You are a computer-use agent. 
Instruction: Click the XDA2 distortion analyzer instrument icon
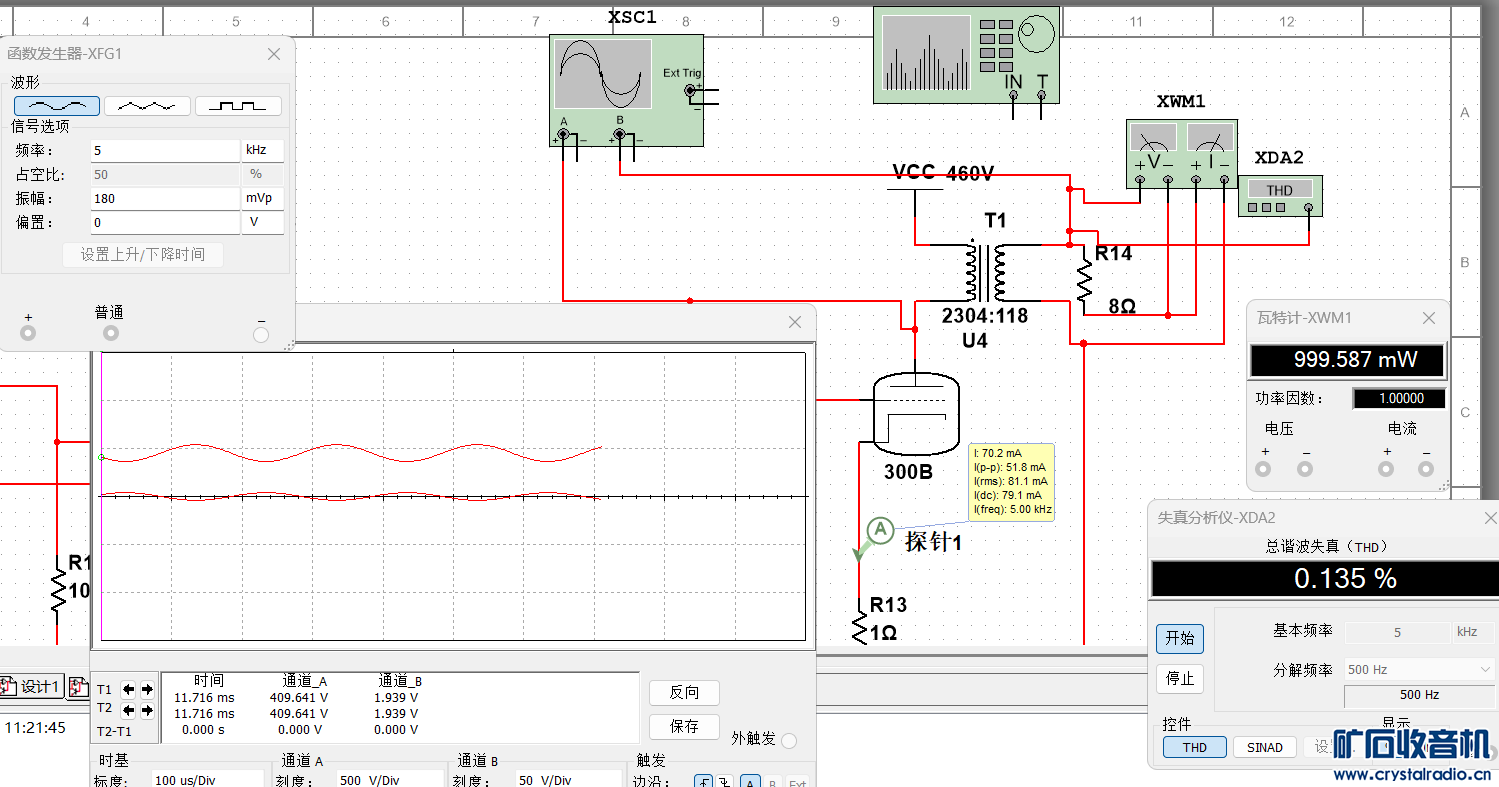point(1280,195)
